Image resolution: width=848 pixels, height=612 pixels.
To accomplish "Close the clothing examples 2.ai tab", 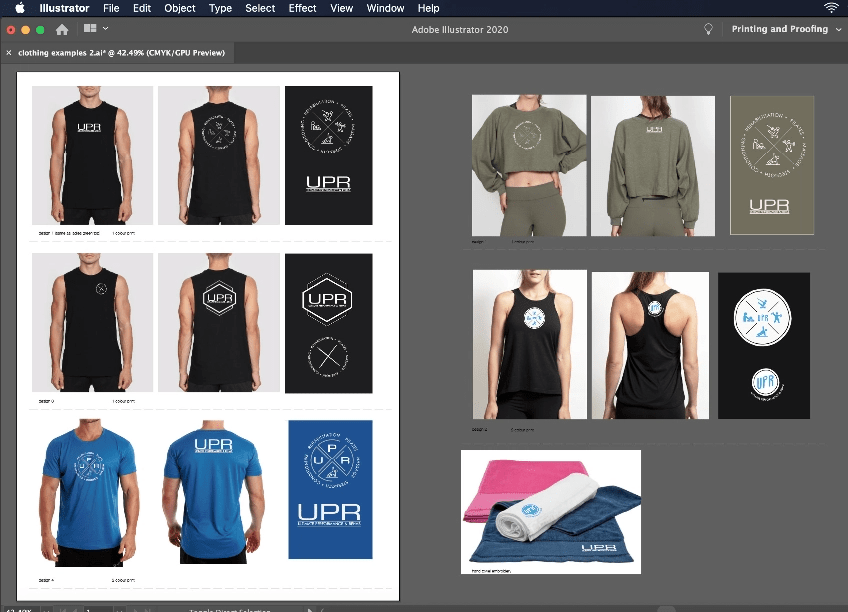I will [9, 52].
